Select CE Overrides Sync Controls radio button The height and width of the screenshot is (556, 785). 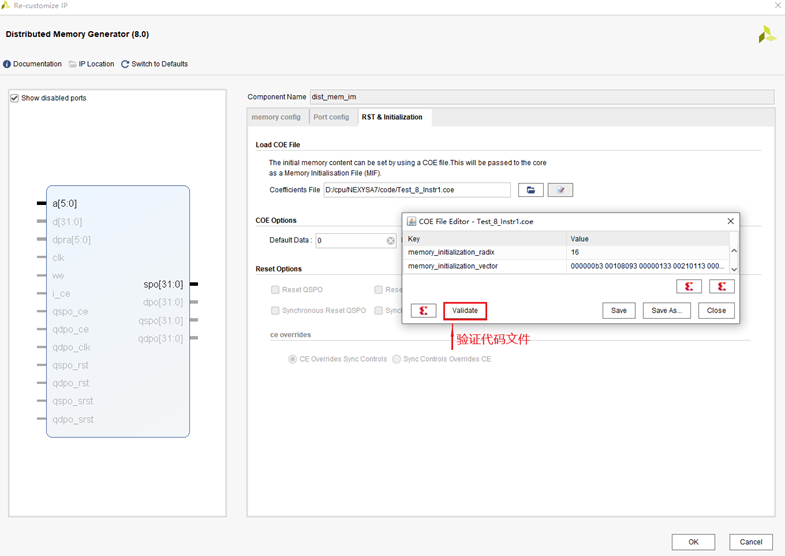(293, 358)
